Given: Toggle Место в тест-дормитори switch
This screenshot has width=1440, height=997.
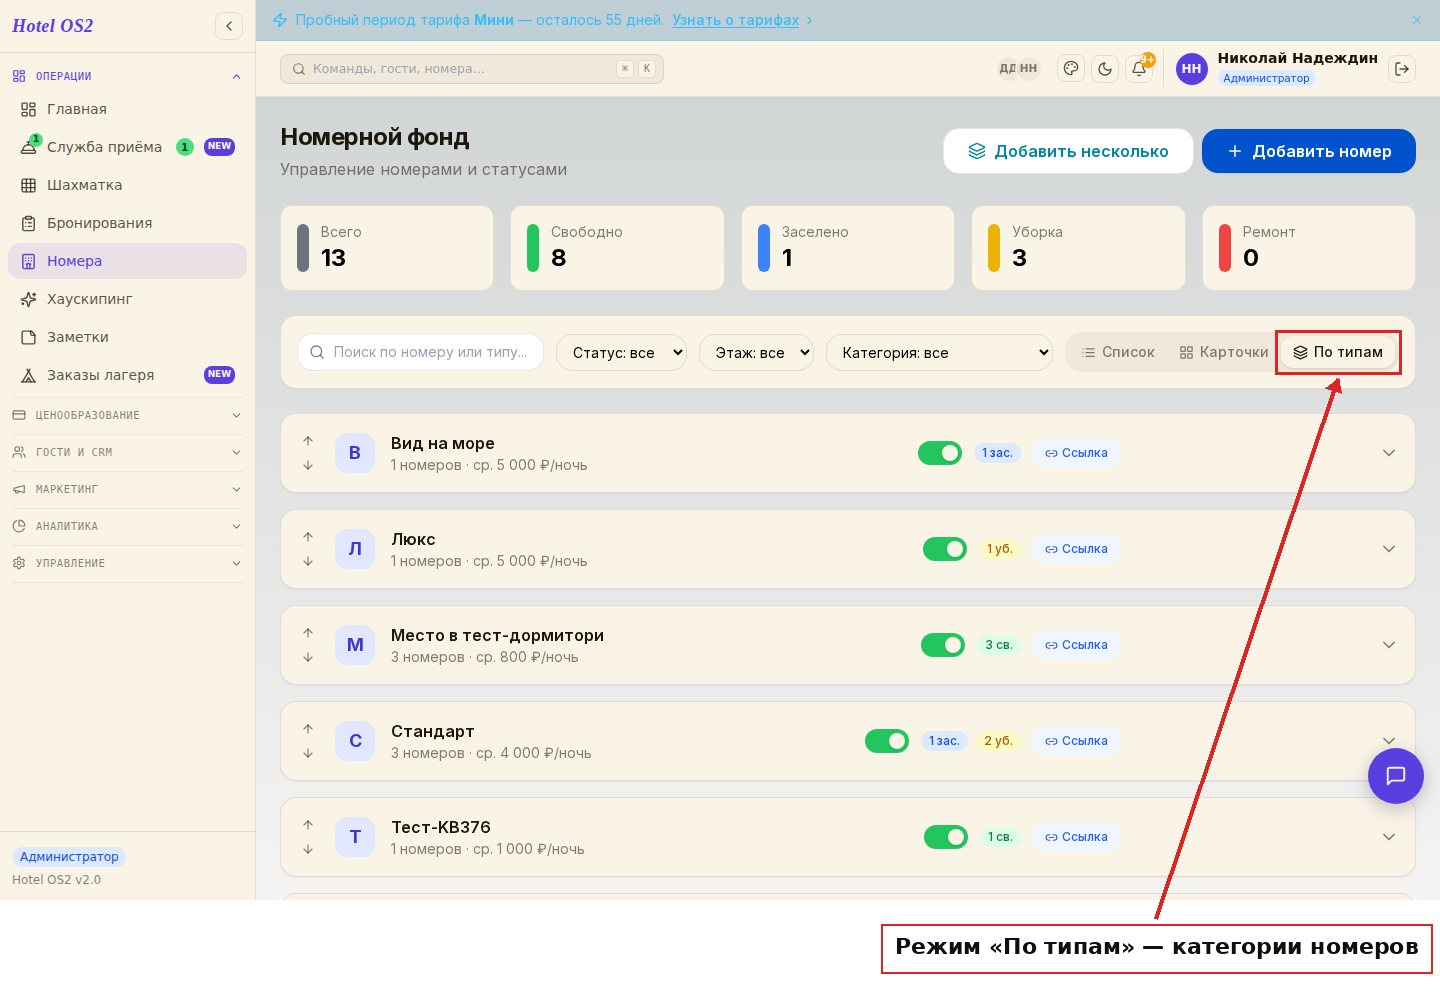Looking at the screenshot, I should tap(943, 645).
